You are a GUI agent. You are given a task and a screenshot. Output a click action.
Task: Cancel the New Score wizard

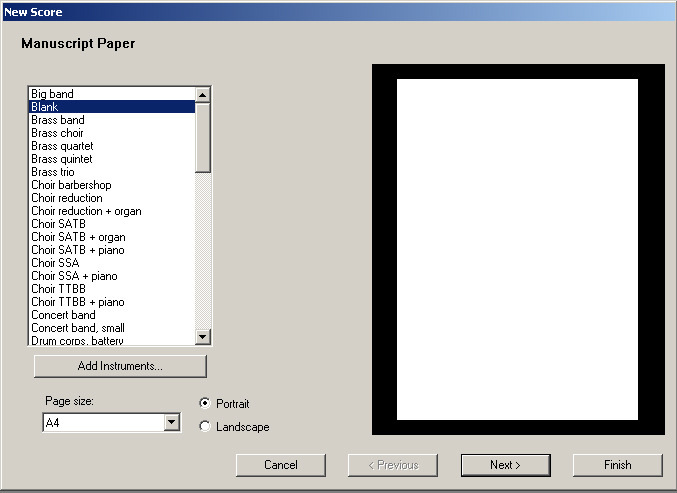(281, 465)
